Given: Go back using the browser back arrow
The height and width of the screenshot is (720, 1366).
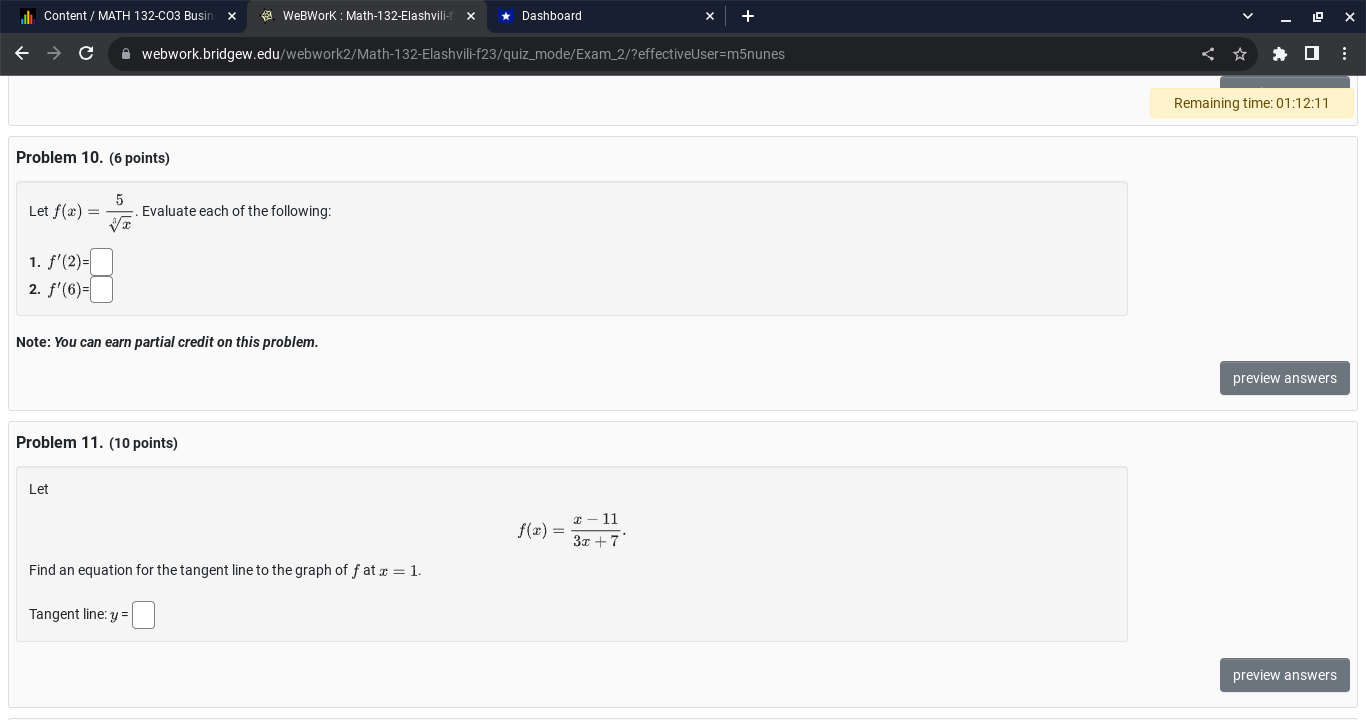Looking at the screenshot, I should click(22, 54).
